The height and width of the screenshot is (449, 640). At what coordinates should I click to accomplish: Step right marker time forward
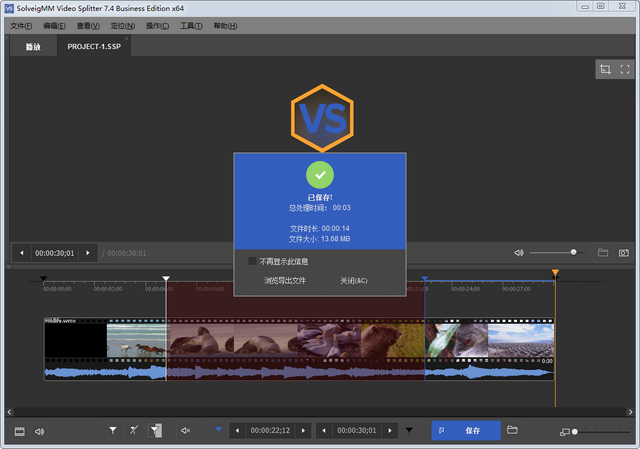[390, 430]
